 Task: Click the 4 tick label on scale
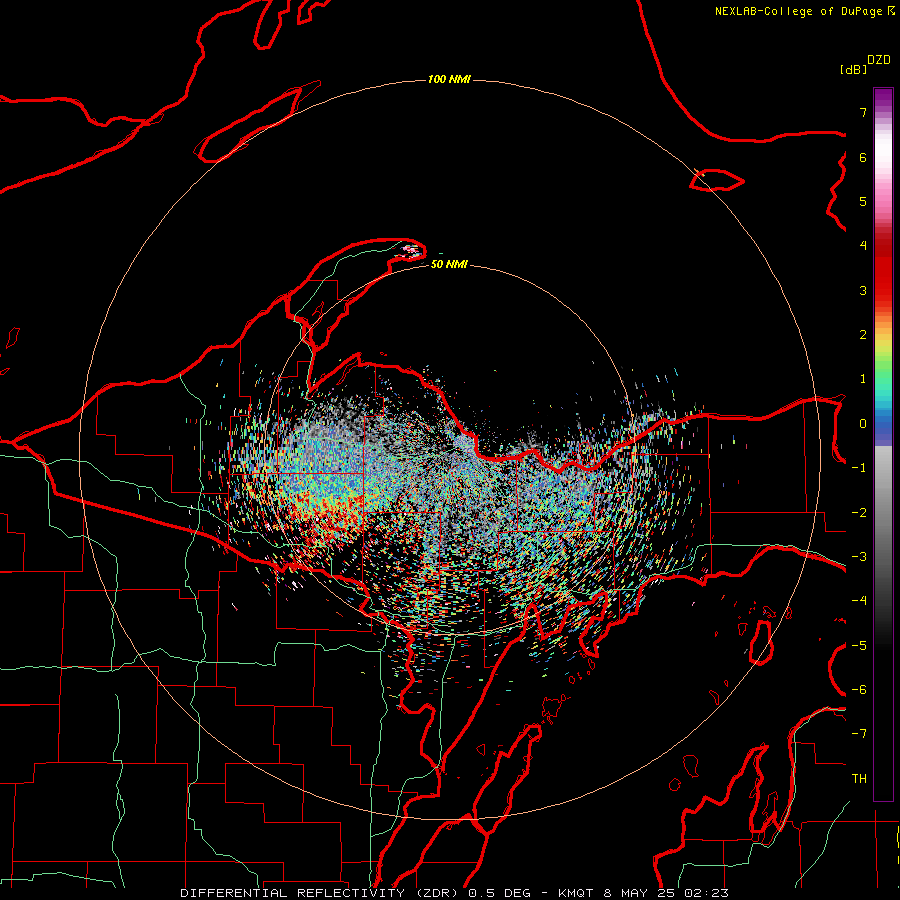tap(863, 246)
